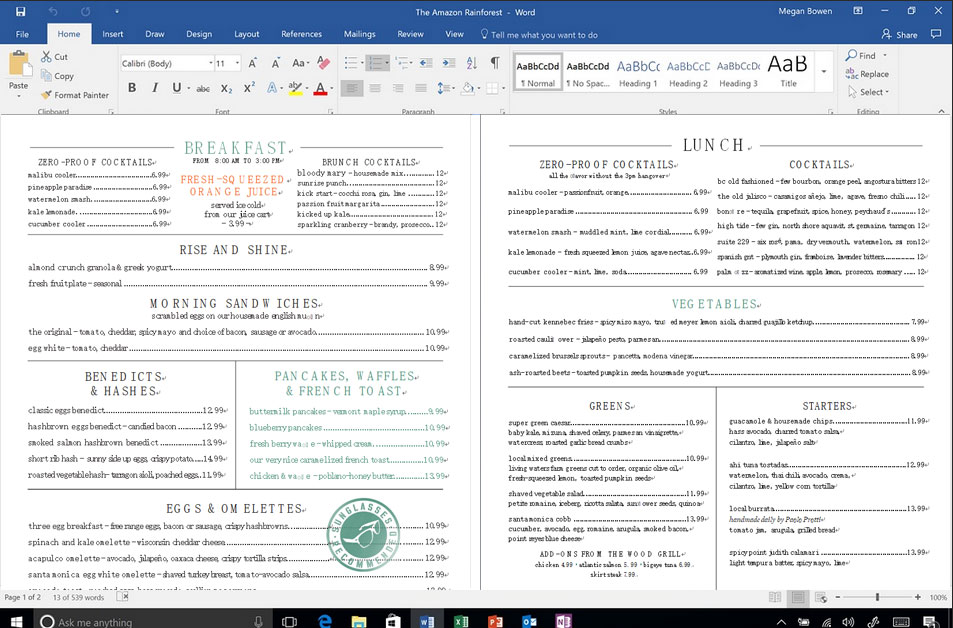Viewport: 953px width, 628px height.
Task: Apply the No Spacing style
Action: 588,72
